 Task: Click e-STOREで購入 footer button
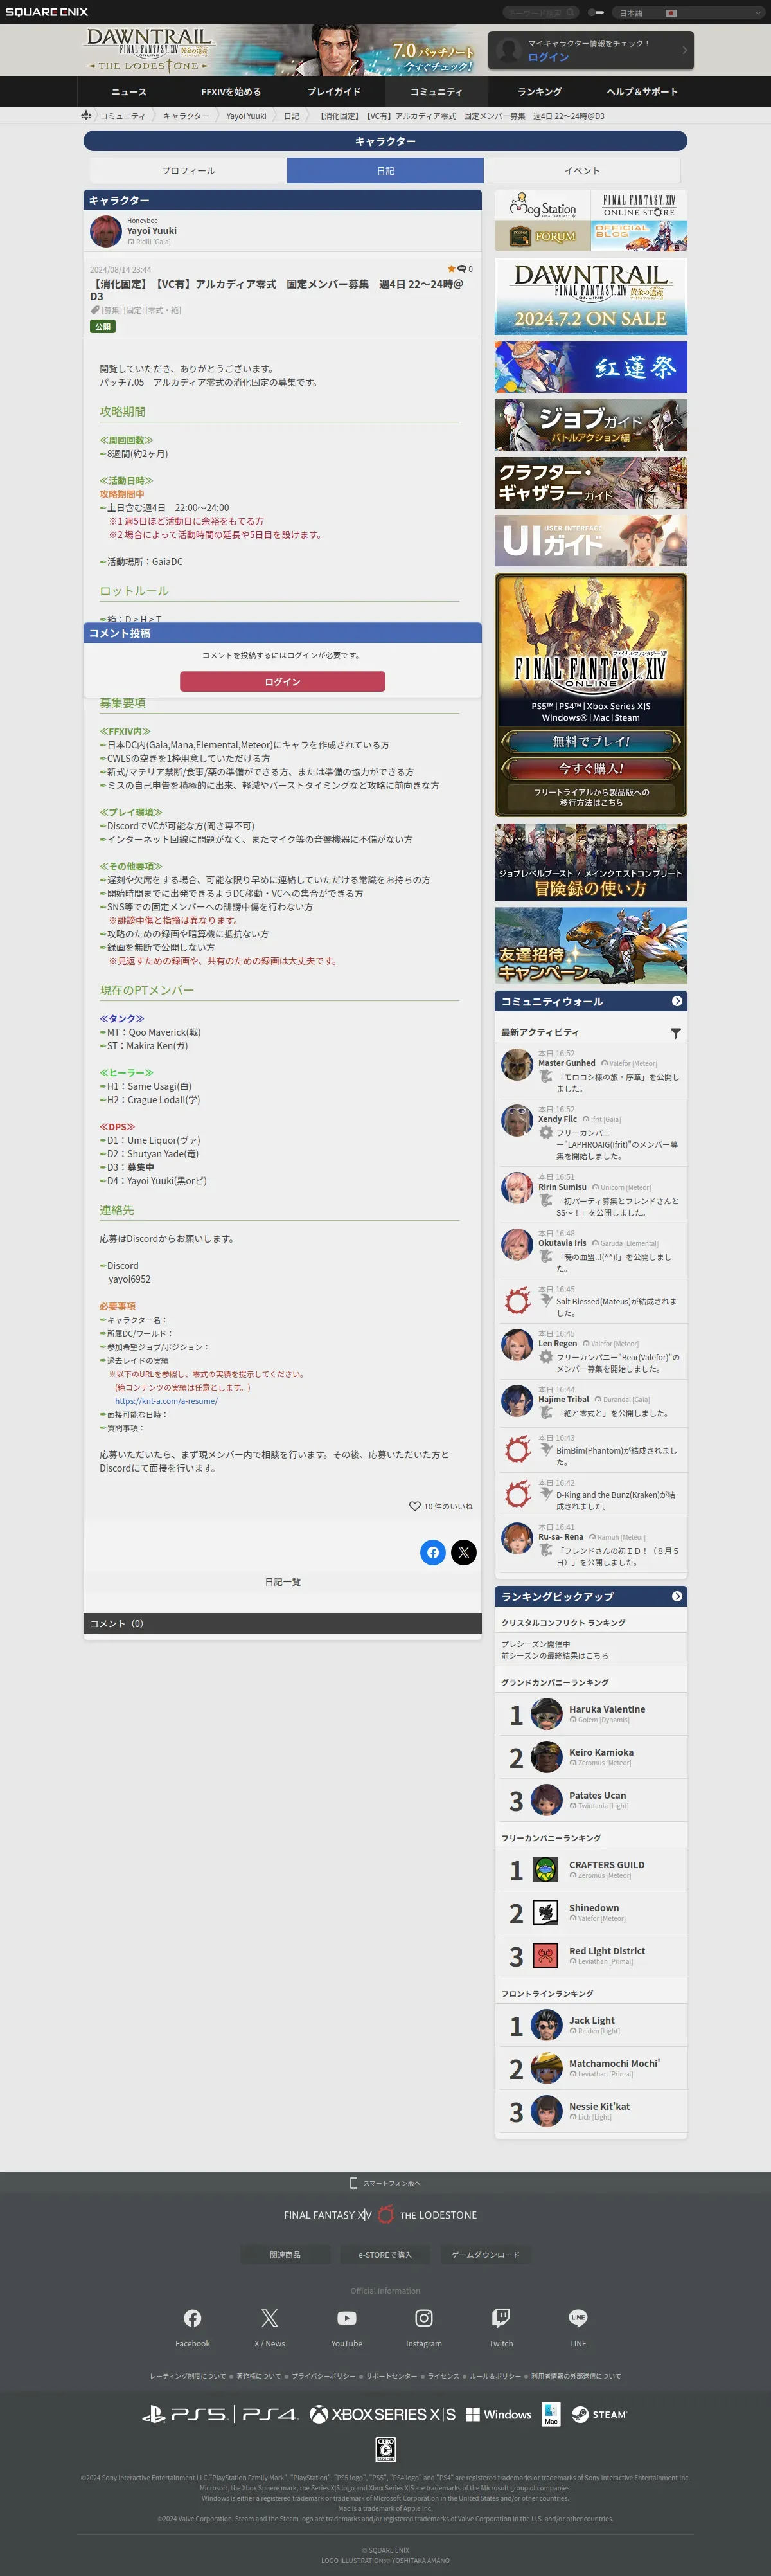click(385, 2254)
